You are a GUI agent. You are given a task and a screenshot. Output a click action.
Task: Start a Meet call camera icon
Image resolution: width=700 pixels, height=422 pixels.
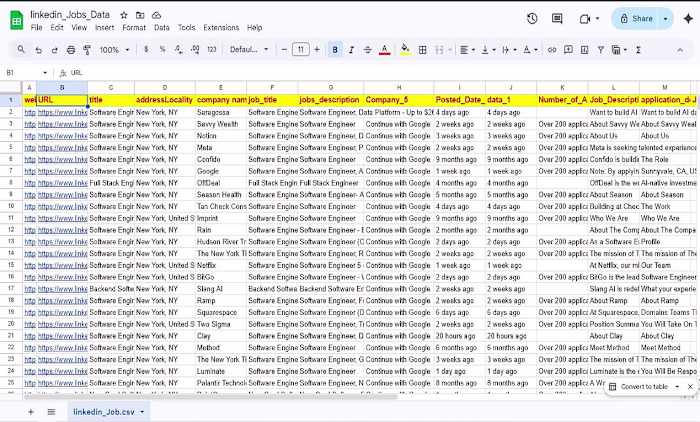(584, 19)
